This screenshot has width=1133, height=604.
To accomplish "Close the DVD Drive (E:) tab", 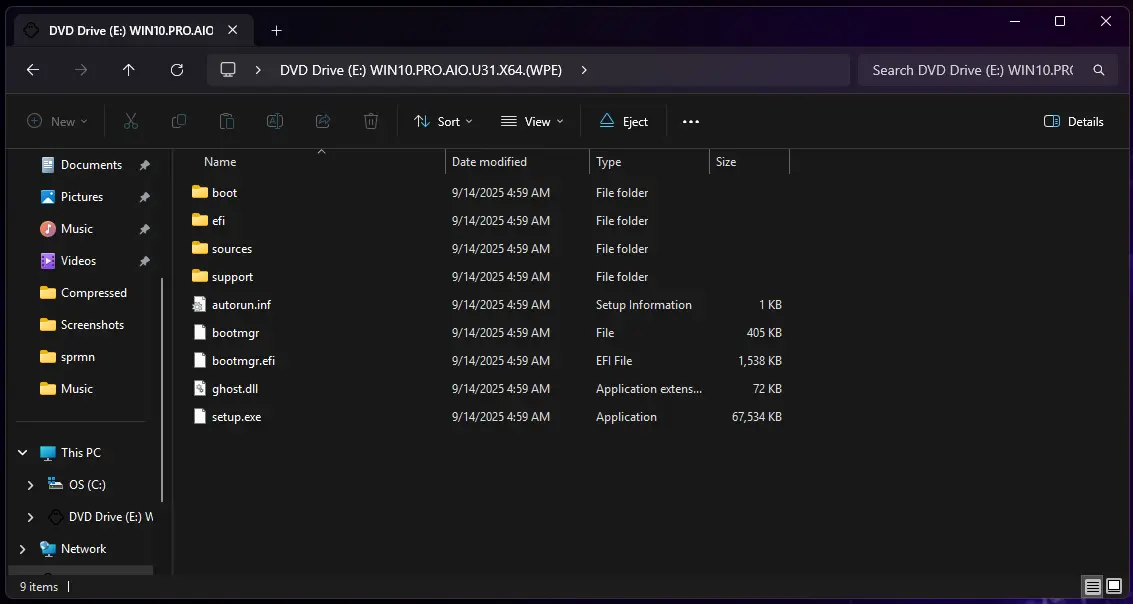I will pyautogui.click(x=232, y=30).
